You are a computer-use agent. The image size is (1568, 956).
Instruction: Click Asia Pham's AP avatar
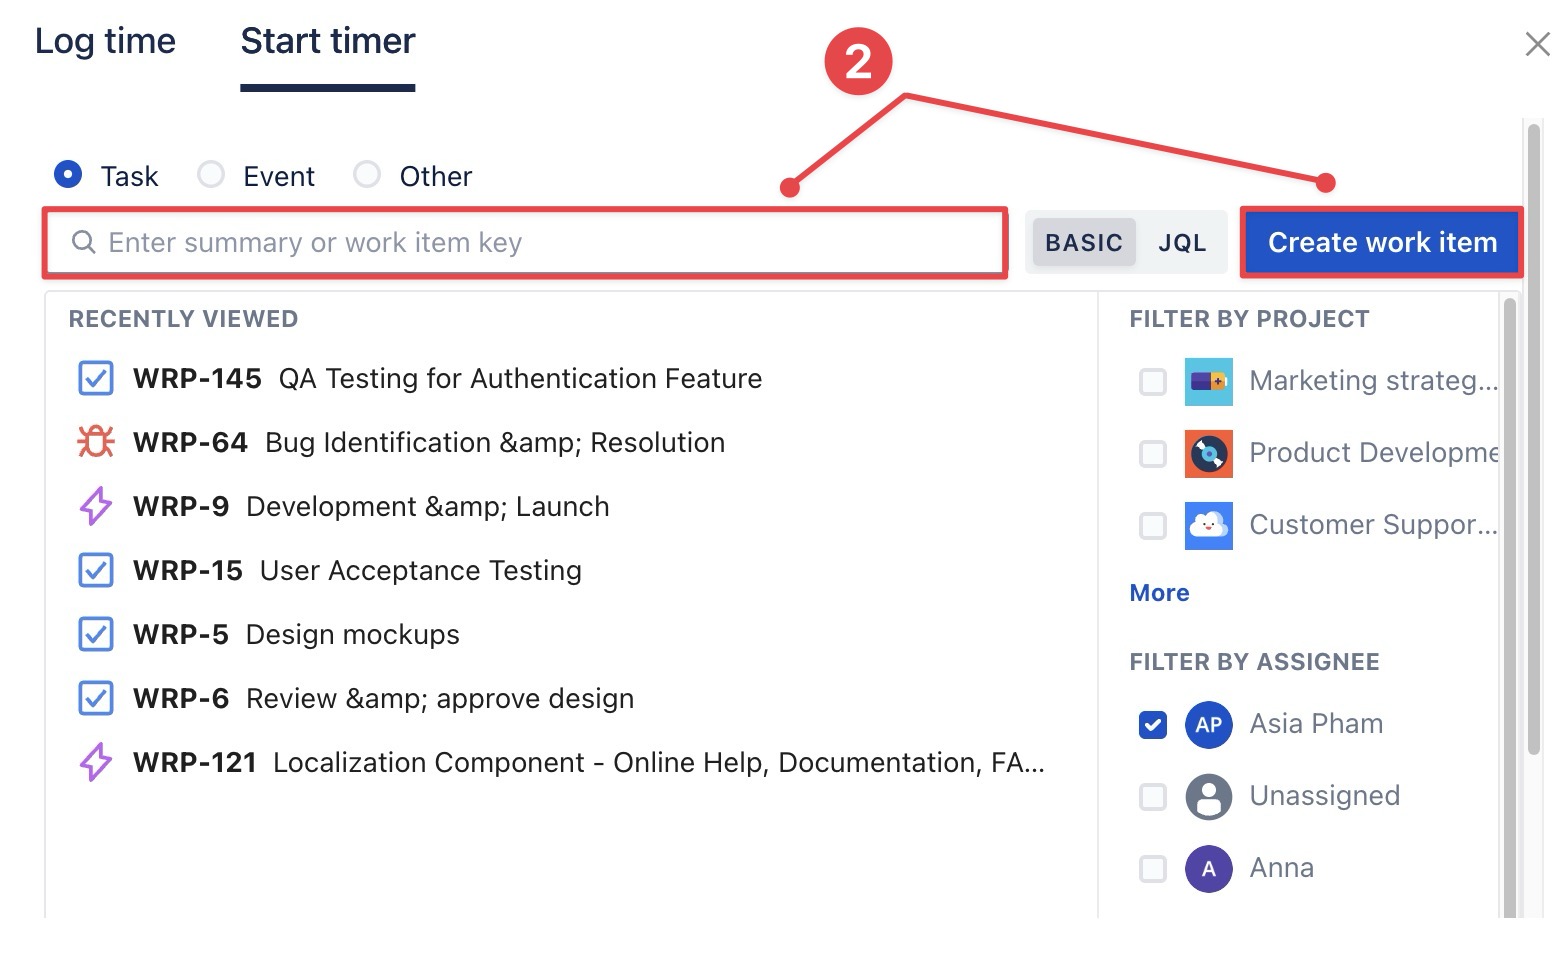click(1208, 724)
